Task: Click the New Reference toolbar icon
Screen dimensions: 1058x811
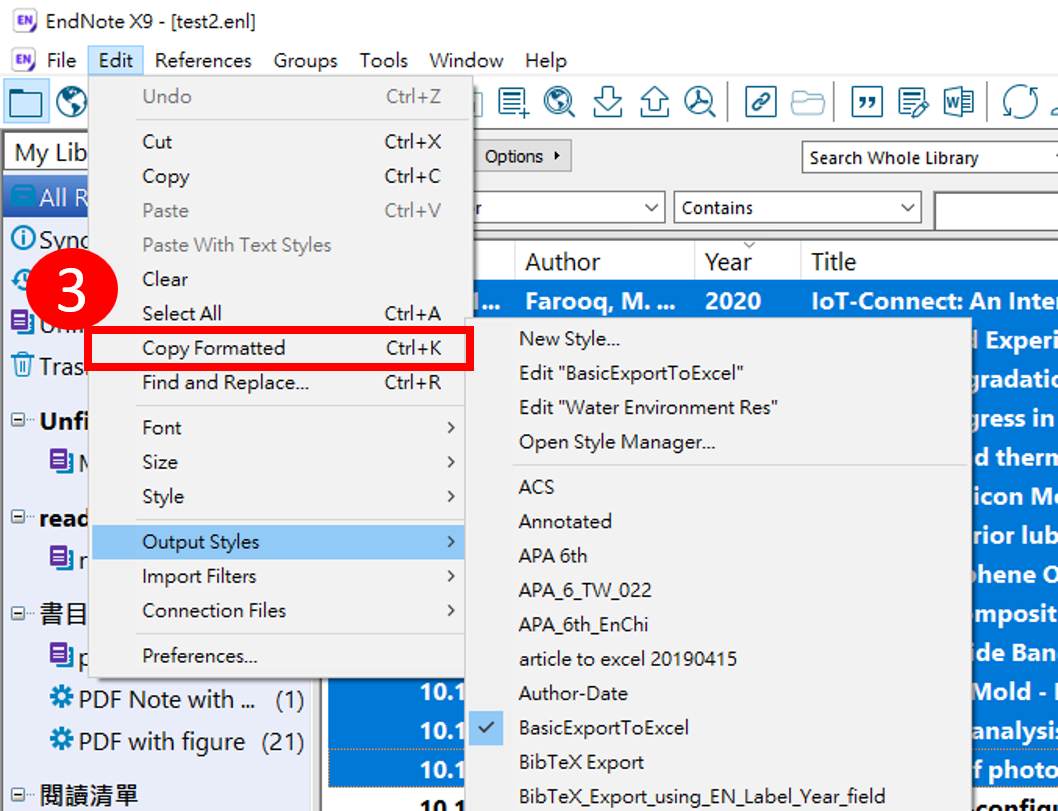Action: (x=513, y=102)
